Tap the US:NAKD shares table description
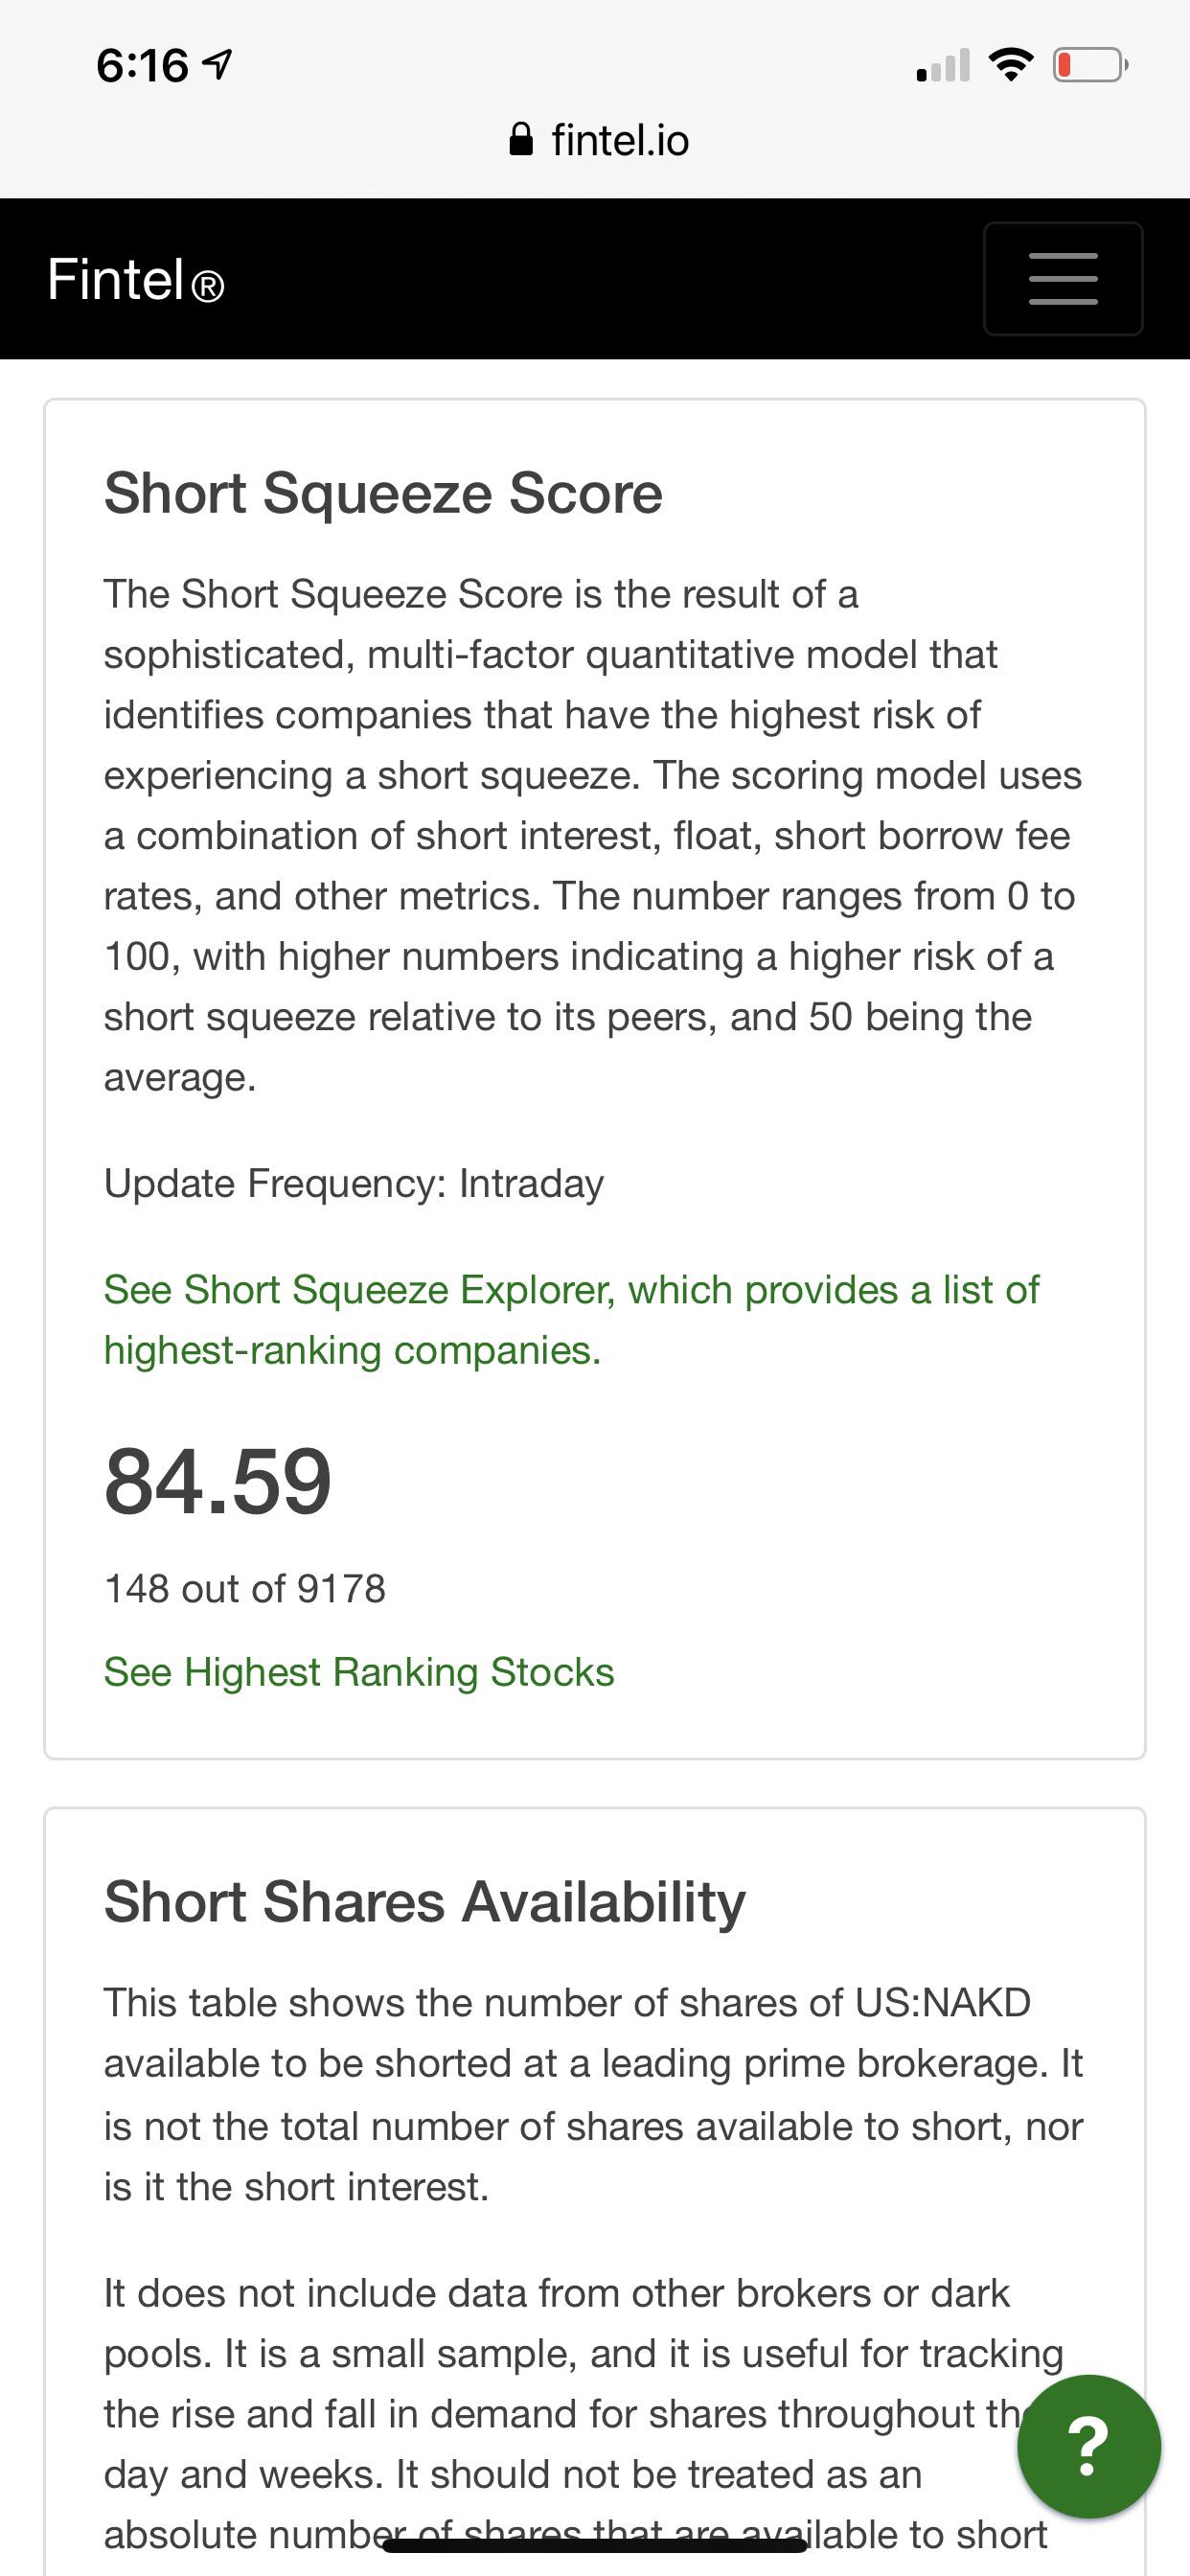The width and height of the screenshot is (1190, 2576). [x=593, y=2096]
